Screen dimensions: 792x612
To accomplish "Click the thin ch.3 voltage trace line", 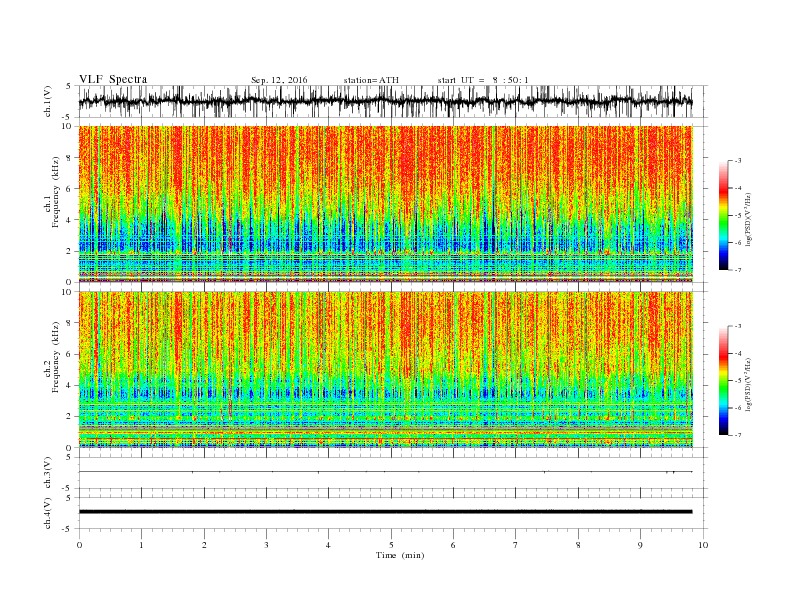I will [385, 472].
